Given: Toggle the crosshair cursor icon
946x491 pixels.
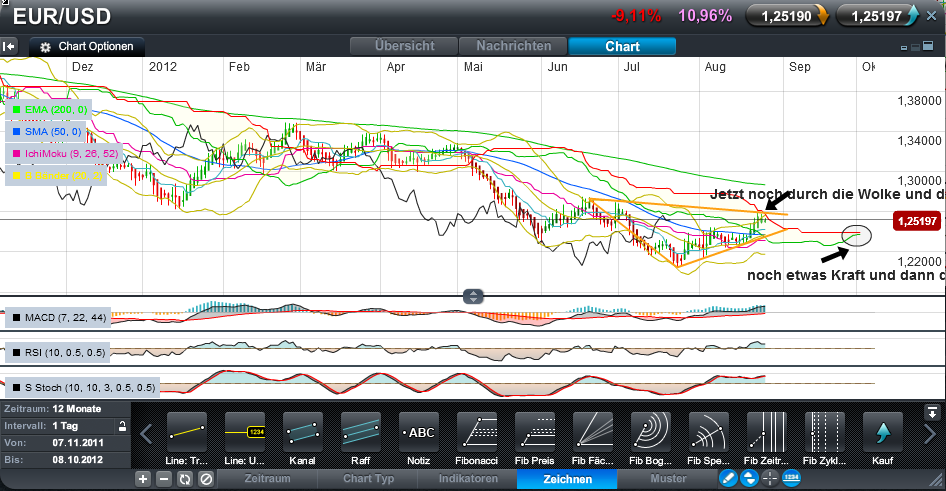Looking at the screenshot, I should click(x=770, y=478).
